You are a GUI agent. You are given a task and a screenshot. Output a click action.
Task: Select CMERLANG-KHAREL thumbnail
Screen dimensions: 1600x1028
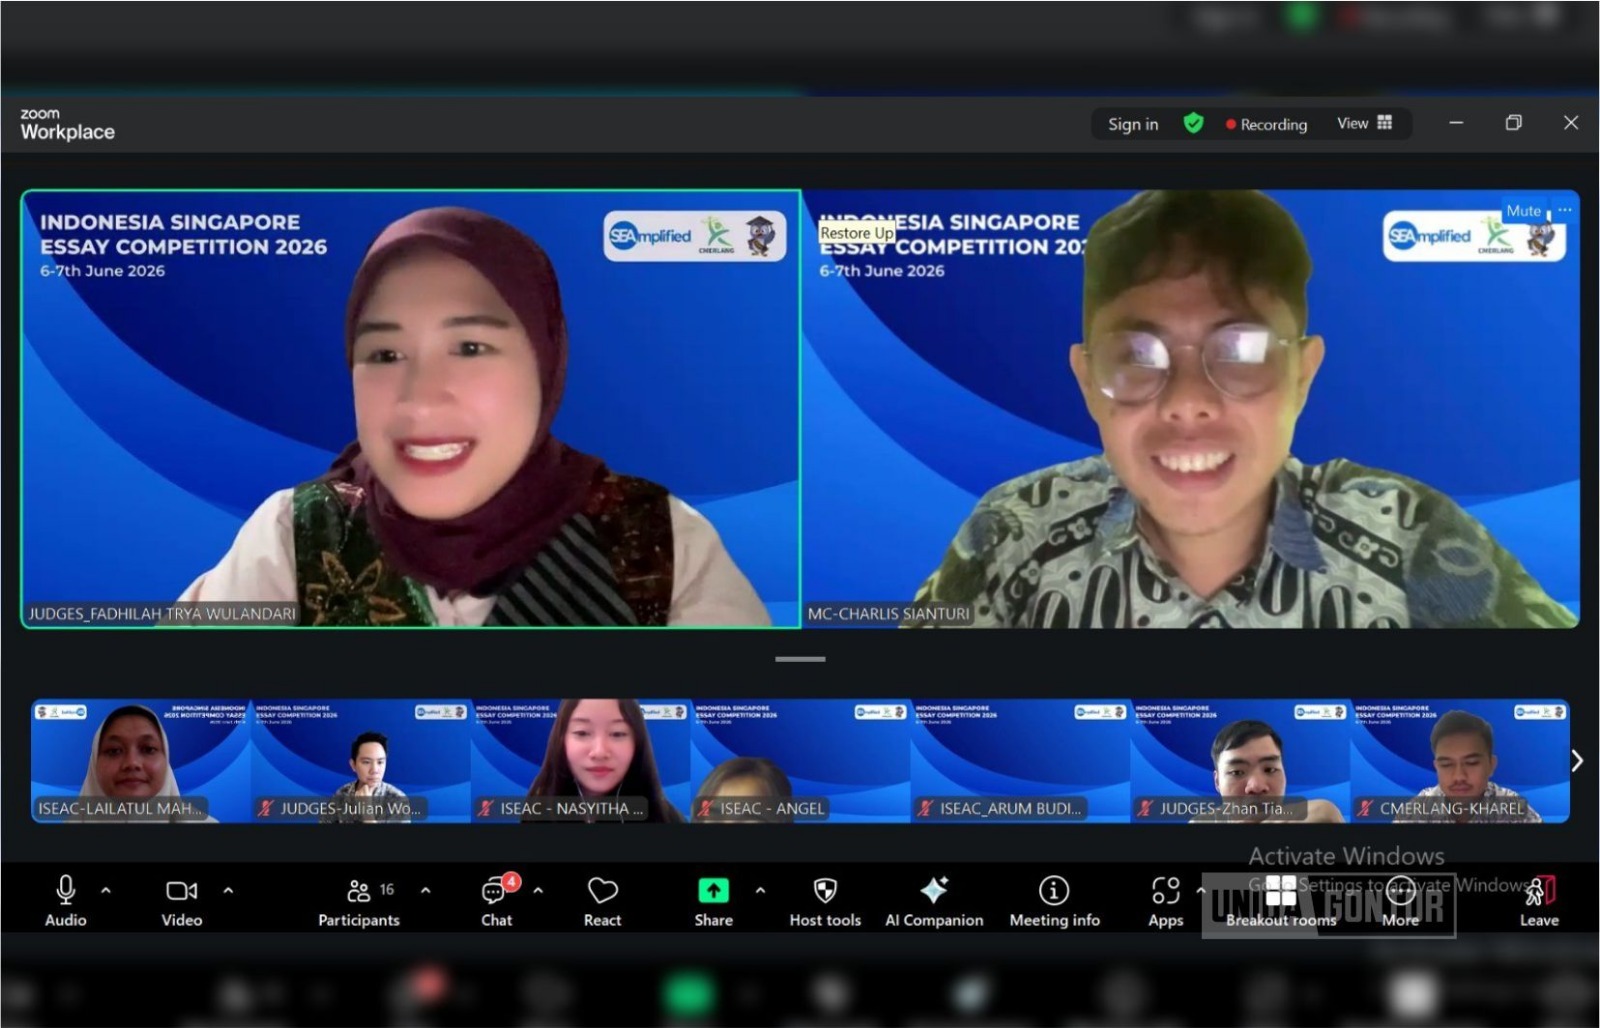1460,761
